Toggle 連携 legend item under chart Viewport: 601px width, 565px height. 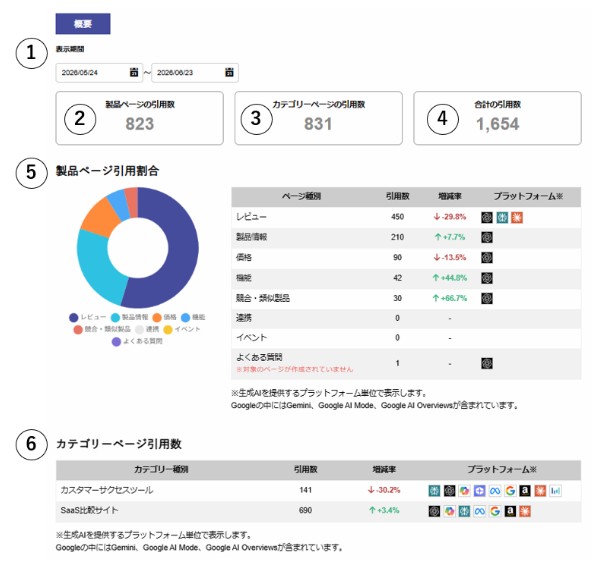[147, 329]
